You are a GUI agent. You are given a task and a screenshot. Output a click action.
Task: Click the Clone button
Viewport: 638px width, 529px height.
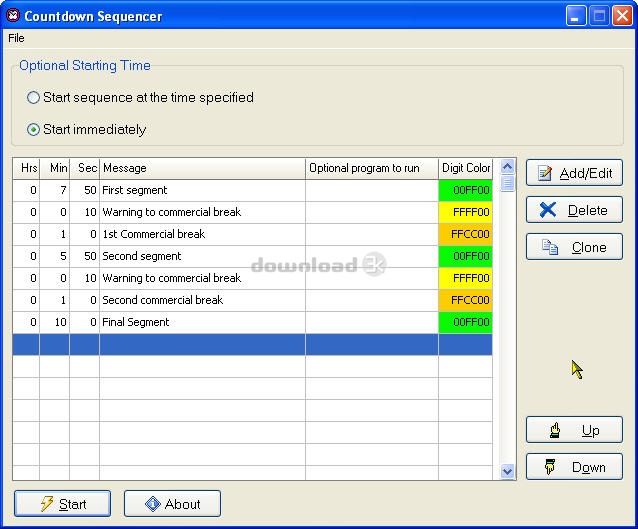574,247
